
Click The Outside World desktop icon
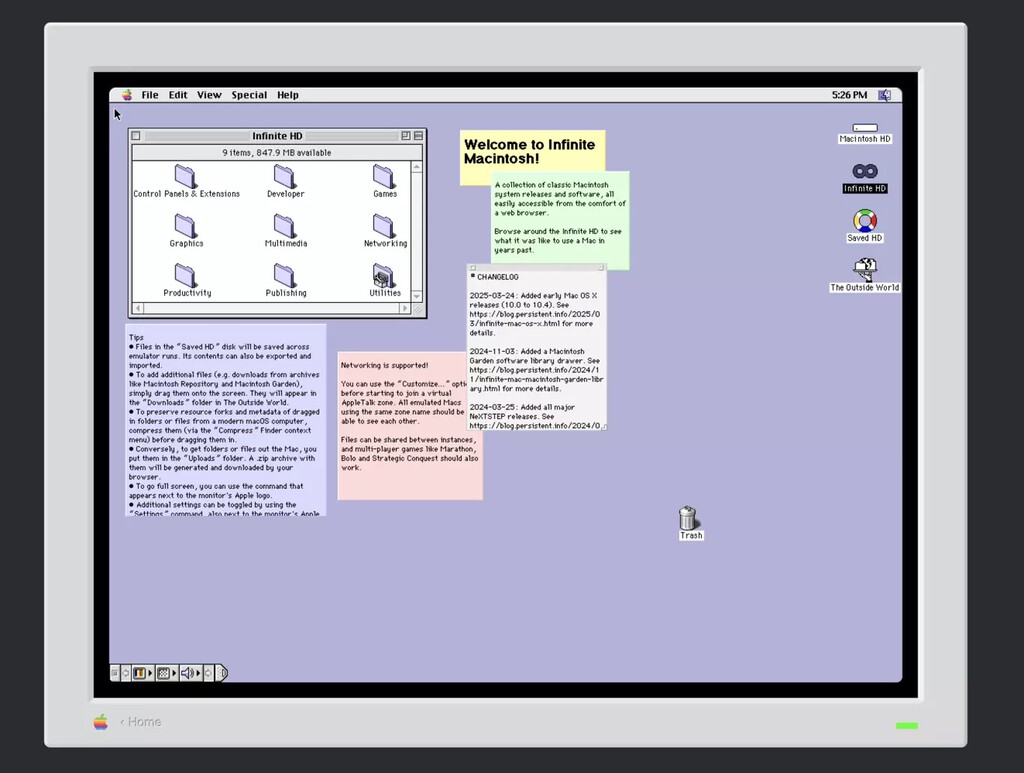(865, 269)
